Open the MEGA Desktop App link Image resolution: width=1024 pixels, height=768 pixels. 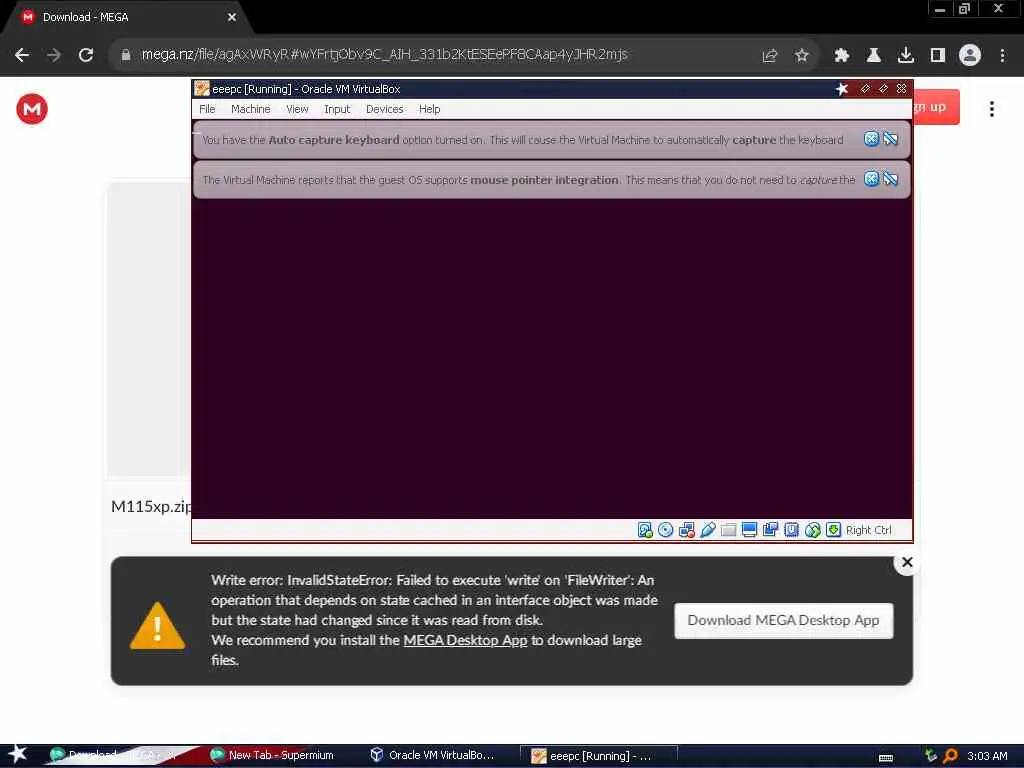coord(465,640)
